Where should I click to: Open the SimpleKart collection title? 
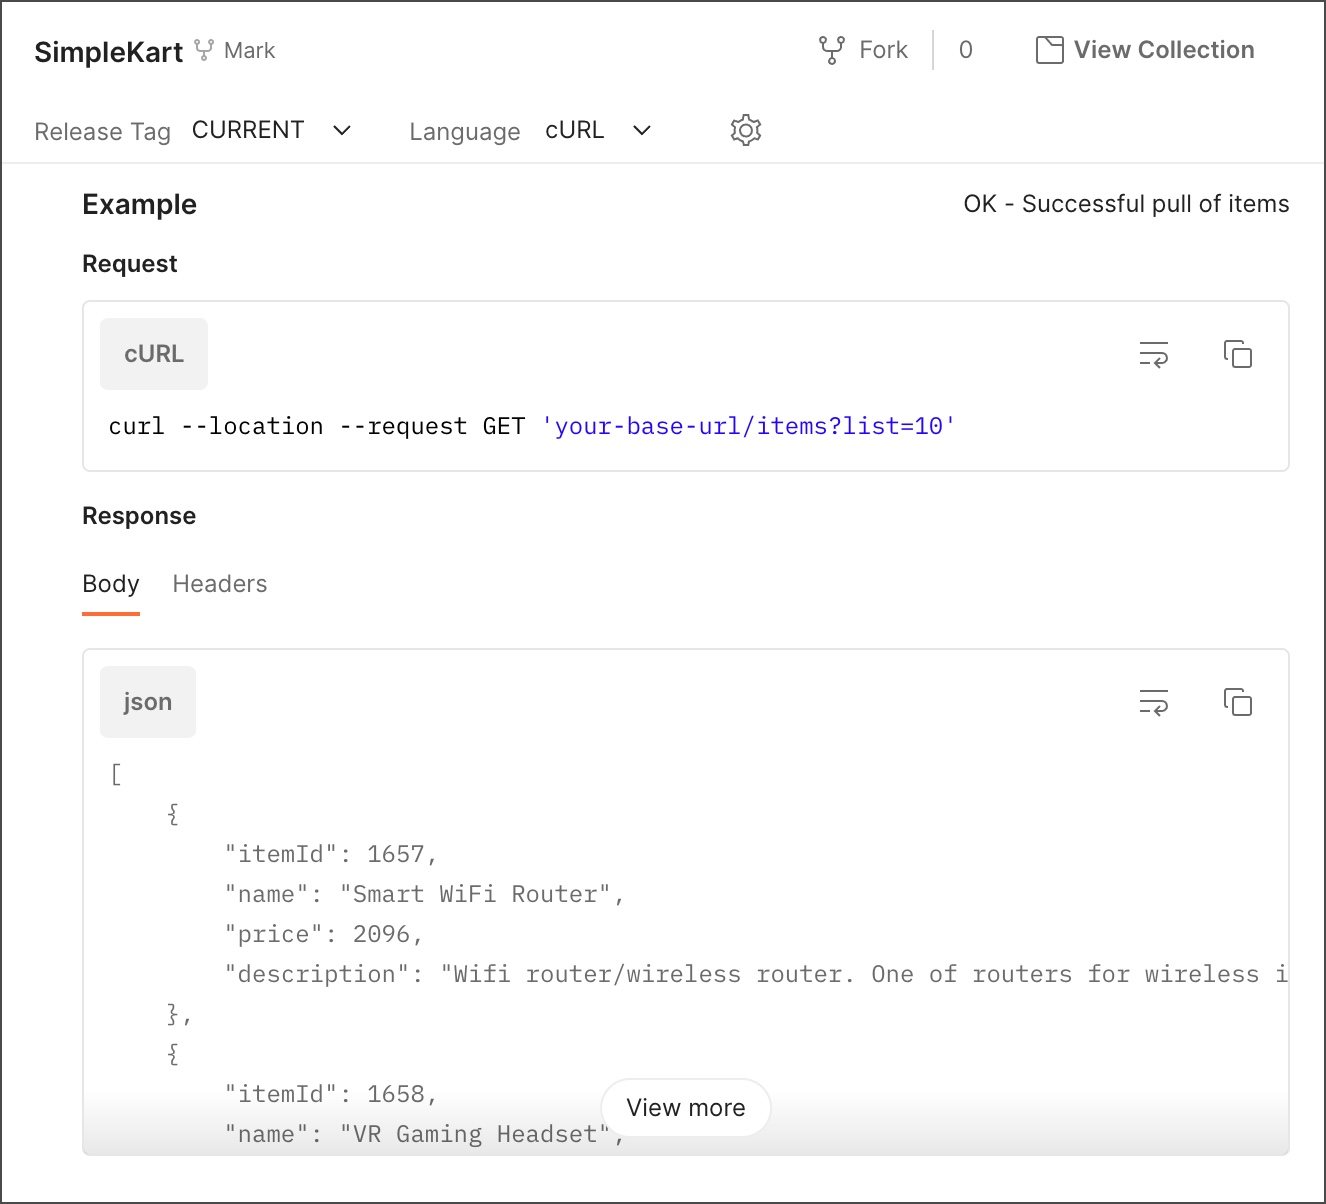point(108,52)
